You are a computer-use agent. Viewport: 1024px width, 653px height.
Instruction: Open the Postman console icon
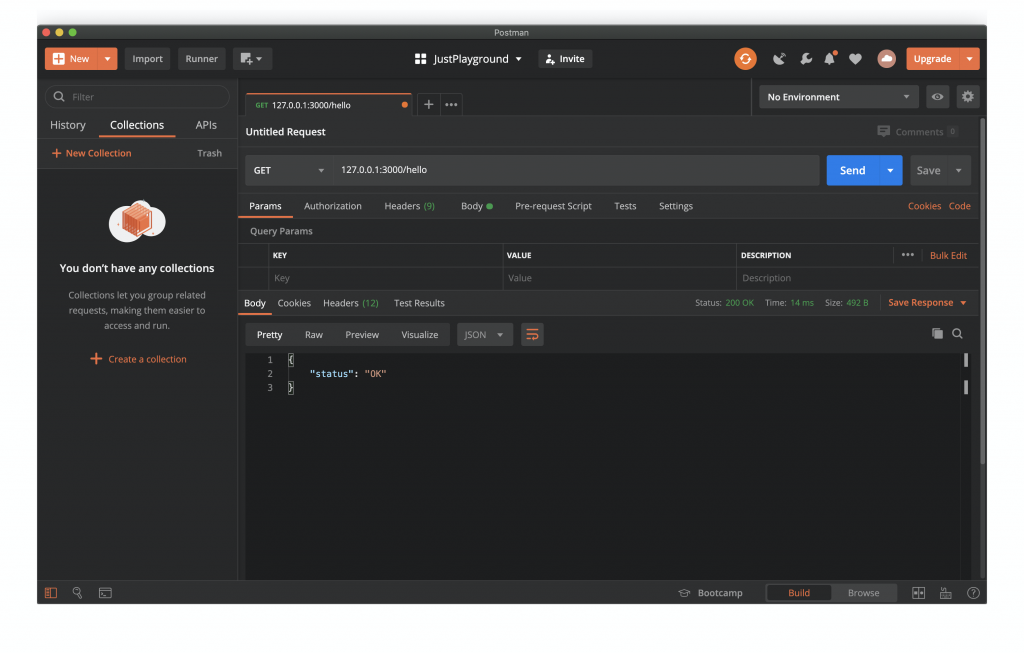105,593
